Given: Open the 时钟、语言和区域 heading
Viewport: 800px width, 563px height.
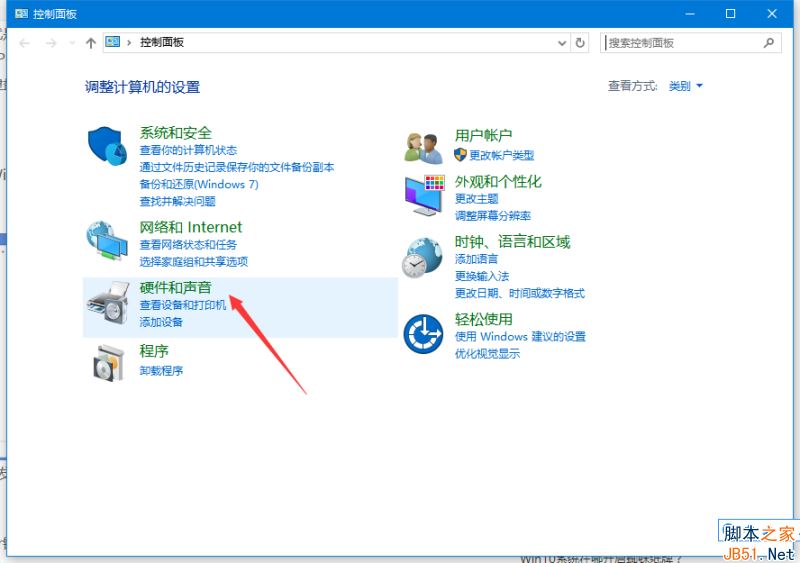Looking at the screenshot, I should (512, 241).
